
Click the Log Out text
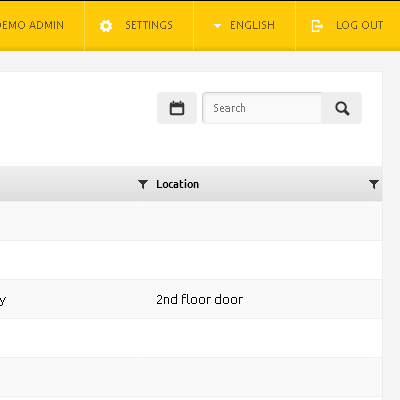click(x=359, y=25)
